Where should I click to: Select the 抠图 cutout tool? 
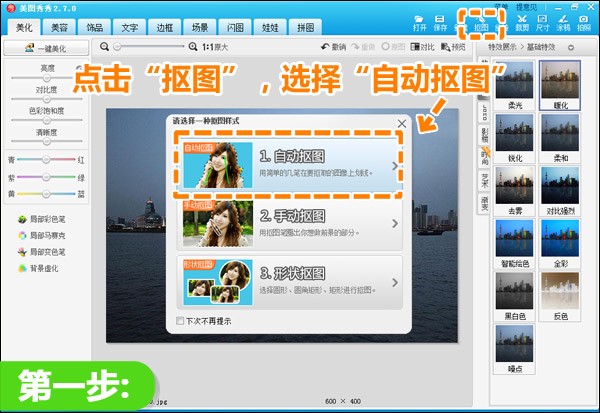pos(482,22)
